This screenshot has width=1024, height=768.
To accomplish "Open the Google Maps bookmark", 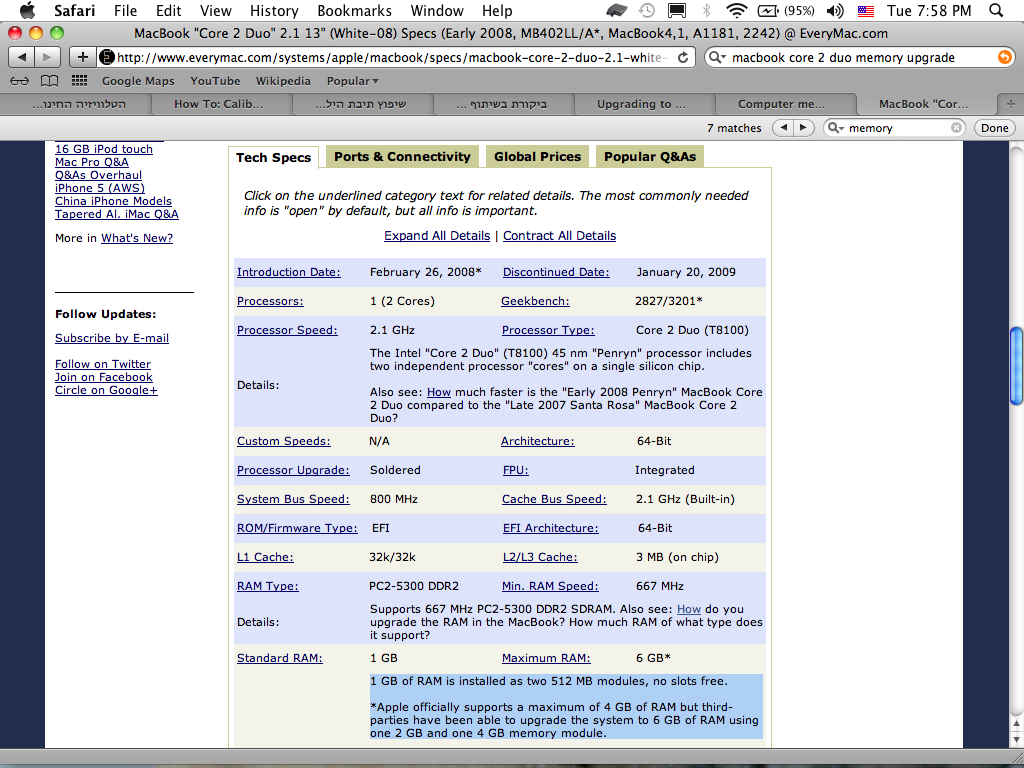I will pyautogui.click(x=138, y=81).
